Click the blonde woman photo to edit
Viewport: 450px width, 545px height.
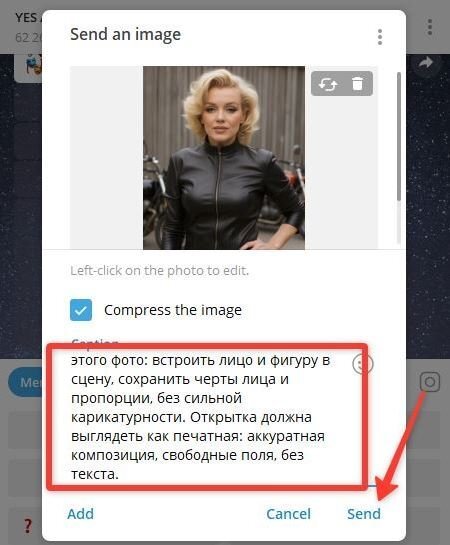(224, 157)
